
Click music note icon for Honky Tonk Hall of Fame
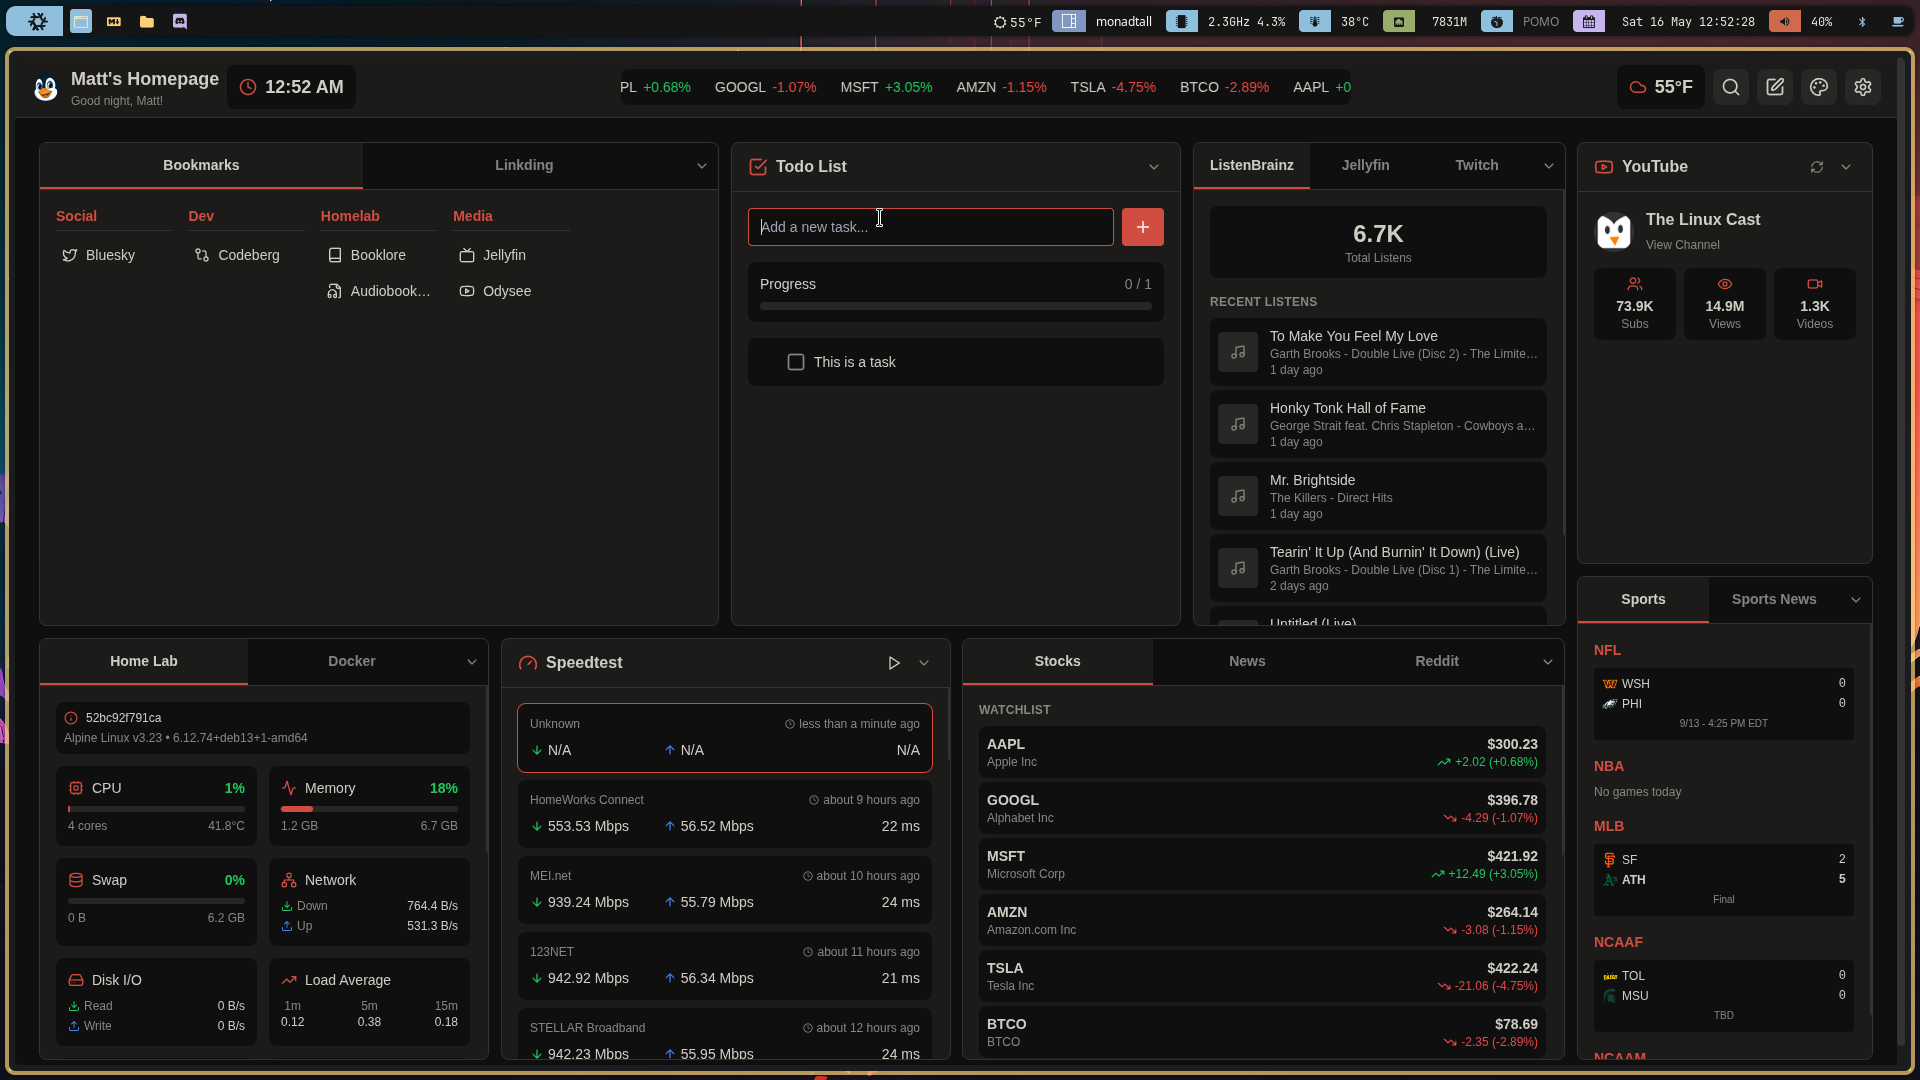[1238, 424]
